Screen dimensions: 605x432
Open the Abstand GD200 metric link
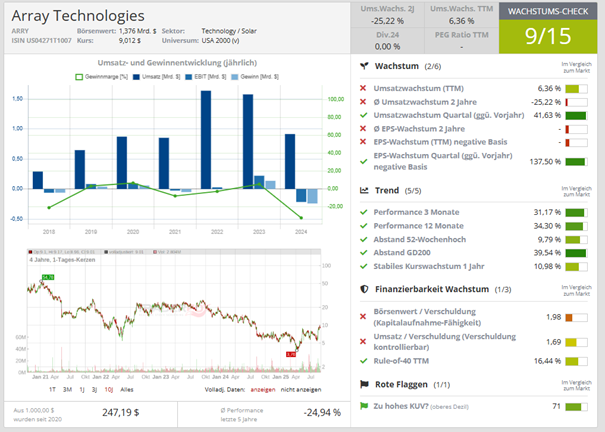[x=402, y=253]
